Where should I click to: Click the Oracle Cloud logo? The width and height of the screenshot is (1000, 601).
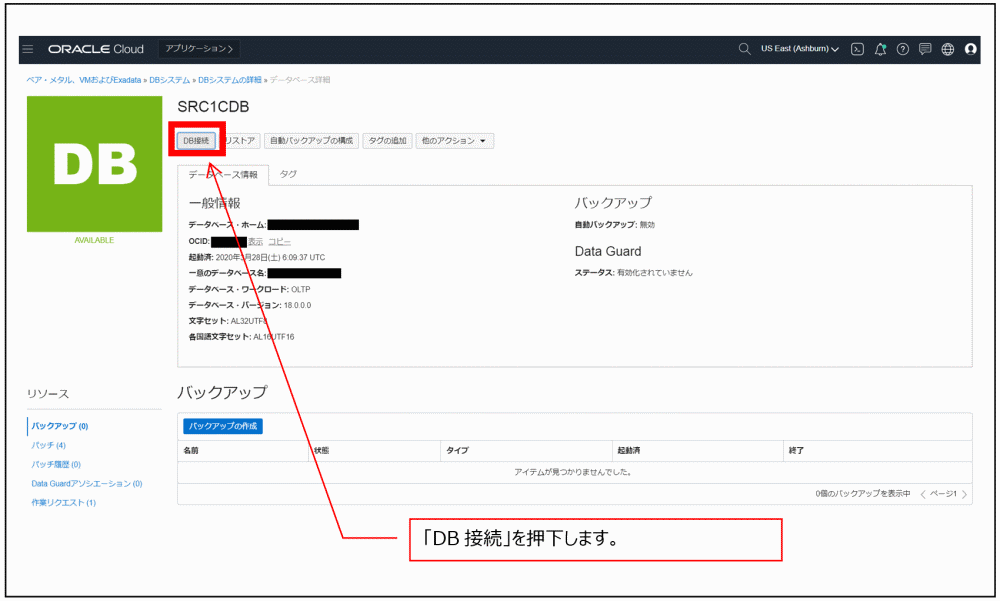point(96,49)
